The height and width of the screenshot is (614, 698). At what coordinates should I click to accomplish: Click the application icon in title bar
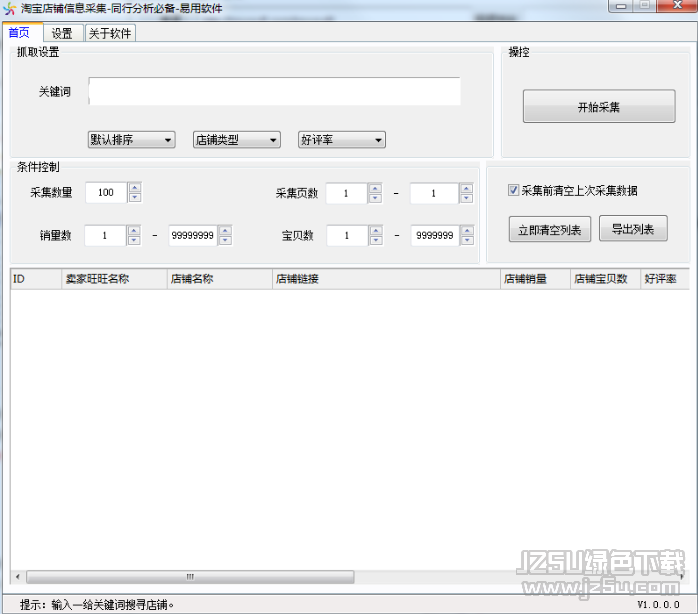pyautogui.click(x=10, y=8)
